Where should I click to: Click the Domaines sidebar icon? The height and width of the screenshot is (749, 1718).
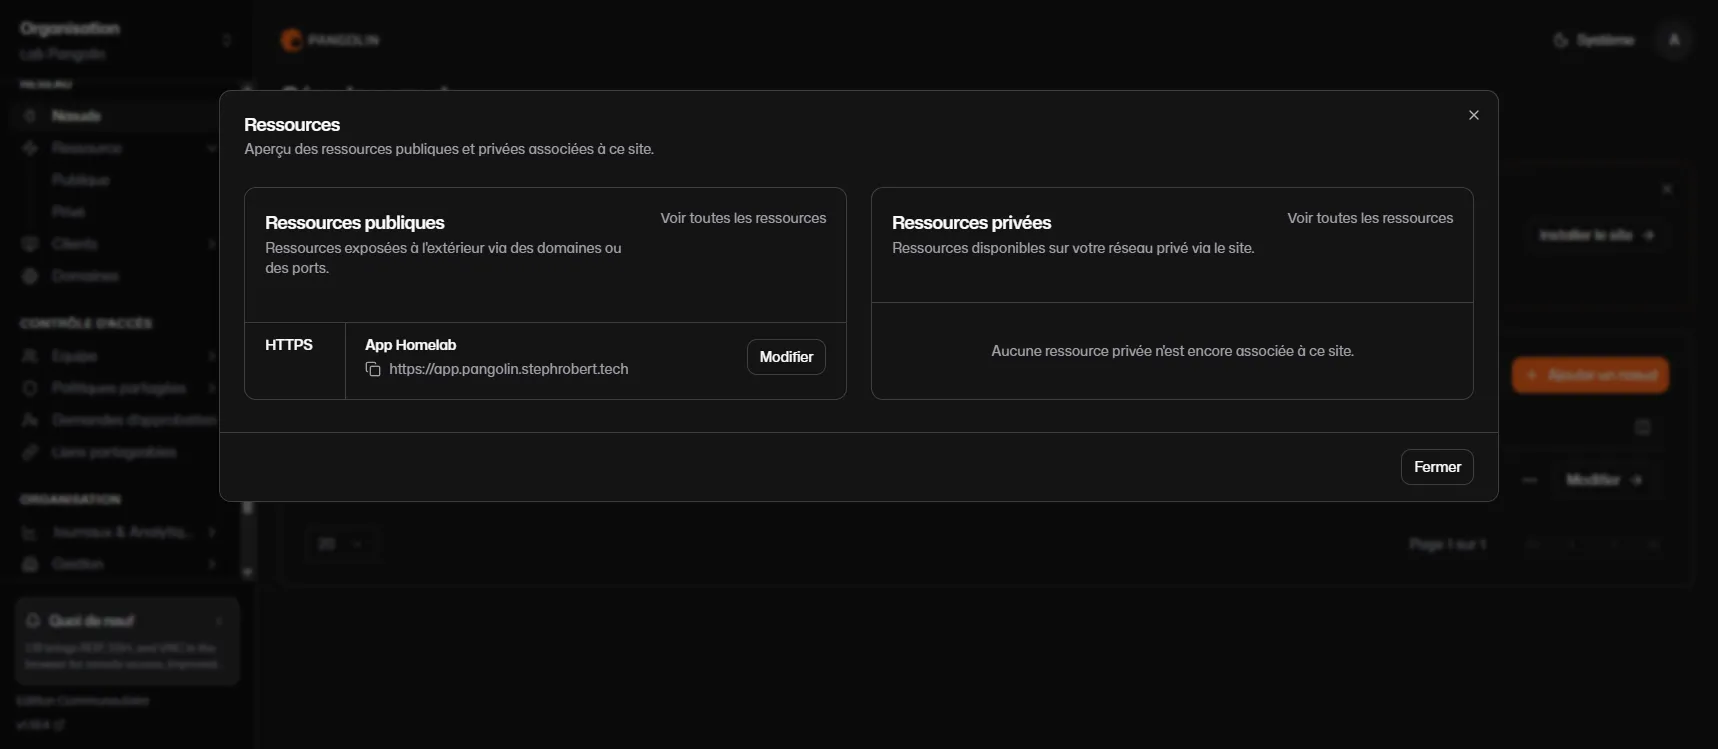[30, 276]
